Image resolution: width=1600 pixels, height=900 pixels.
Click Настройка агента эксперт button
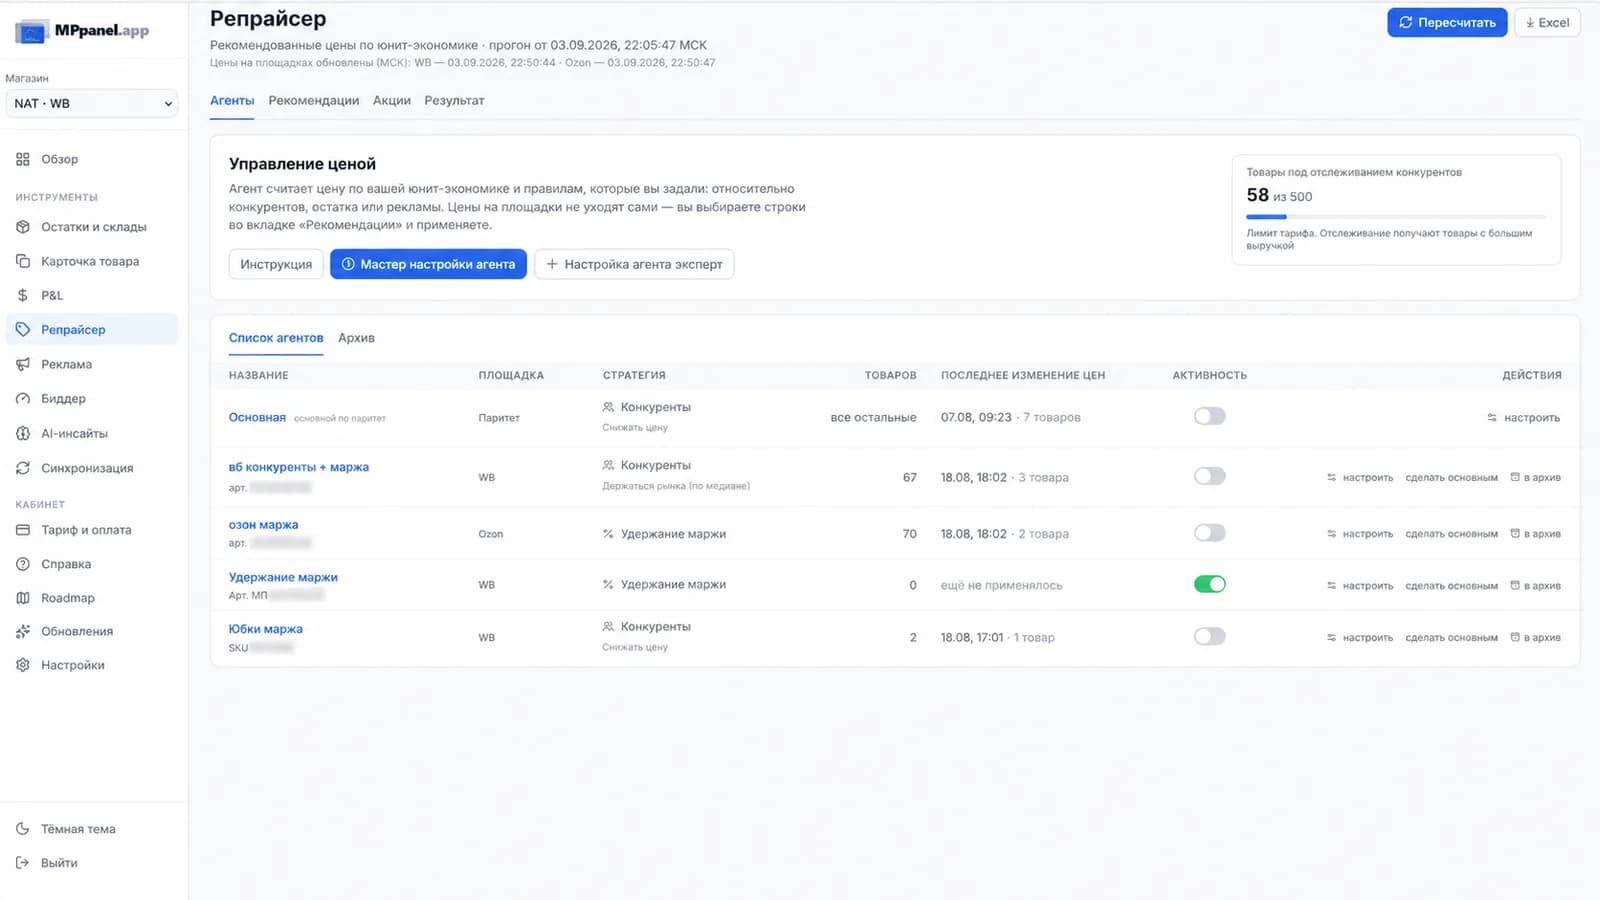[x=634, y=264]
